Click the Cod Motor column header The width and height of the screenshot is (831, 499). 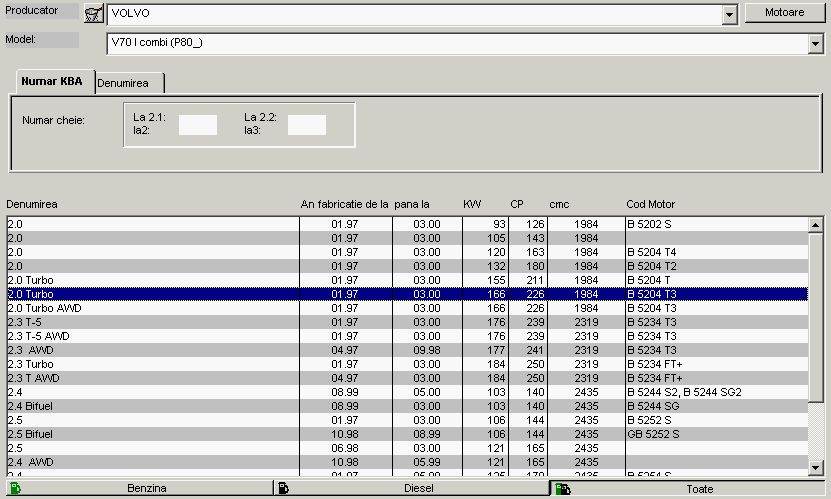click(x=650, y=204)
